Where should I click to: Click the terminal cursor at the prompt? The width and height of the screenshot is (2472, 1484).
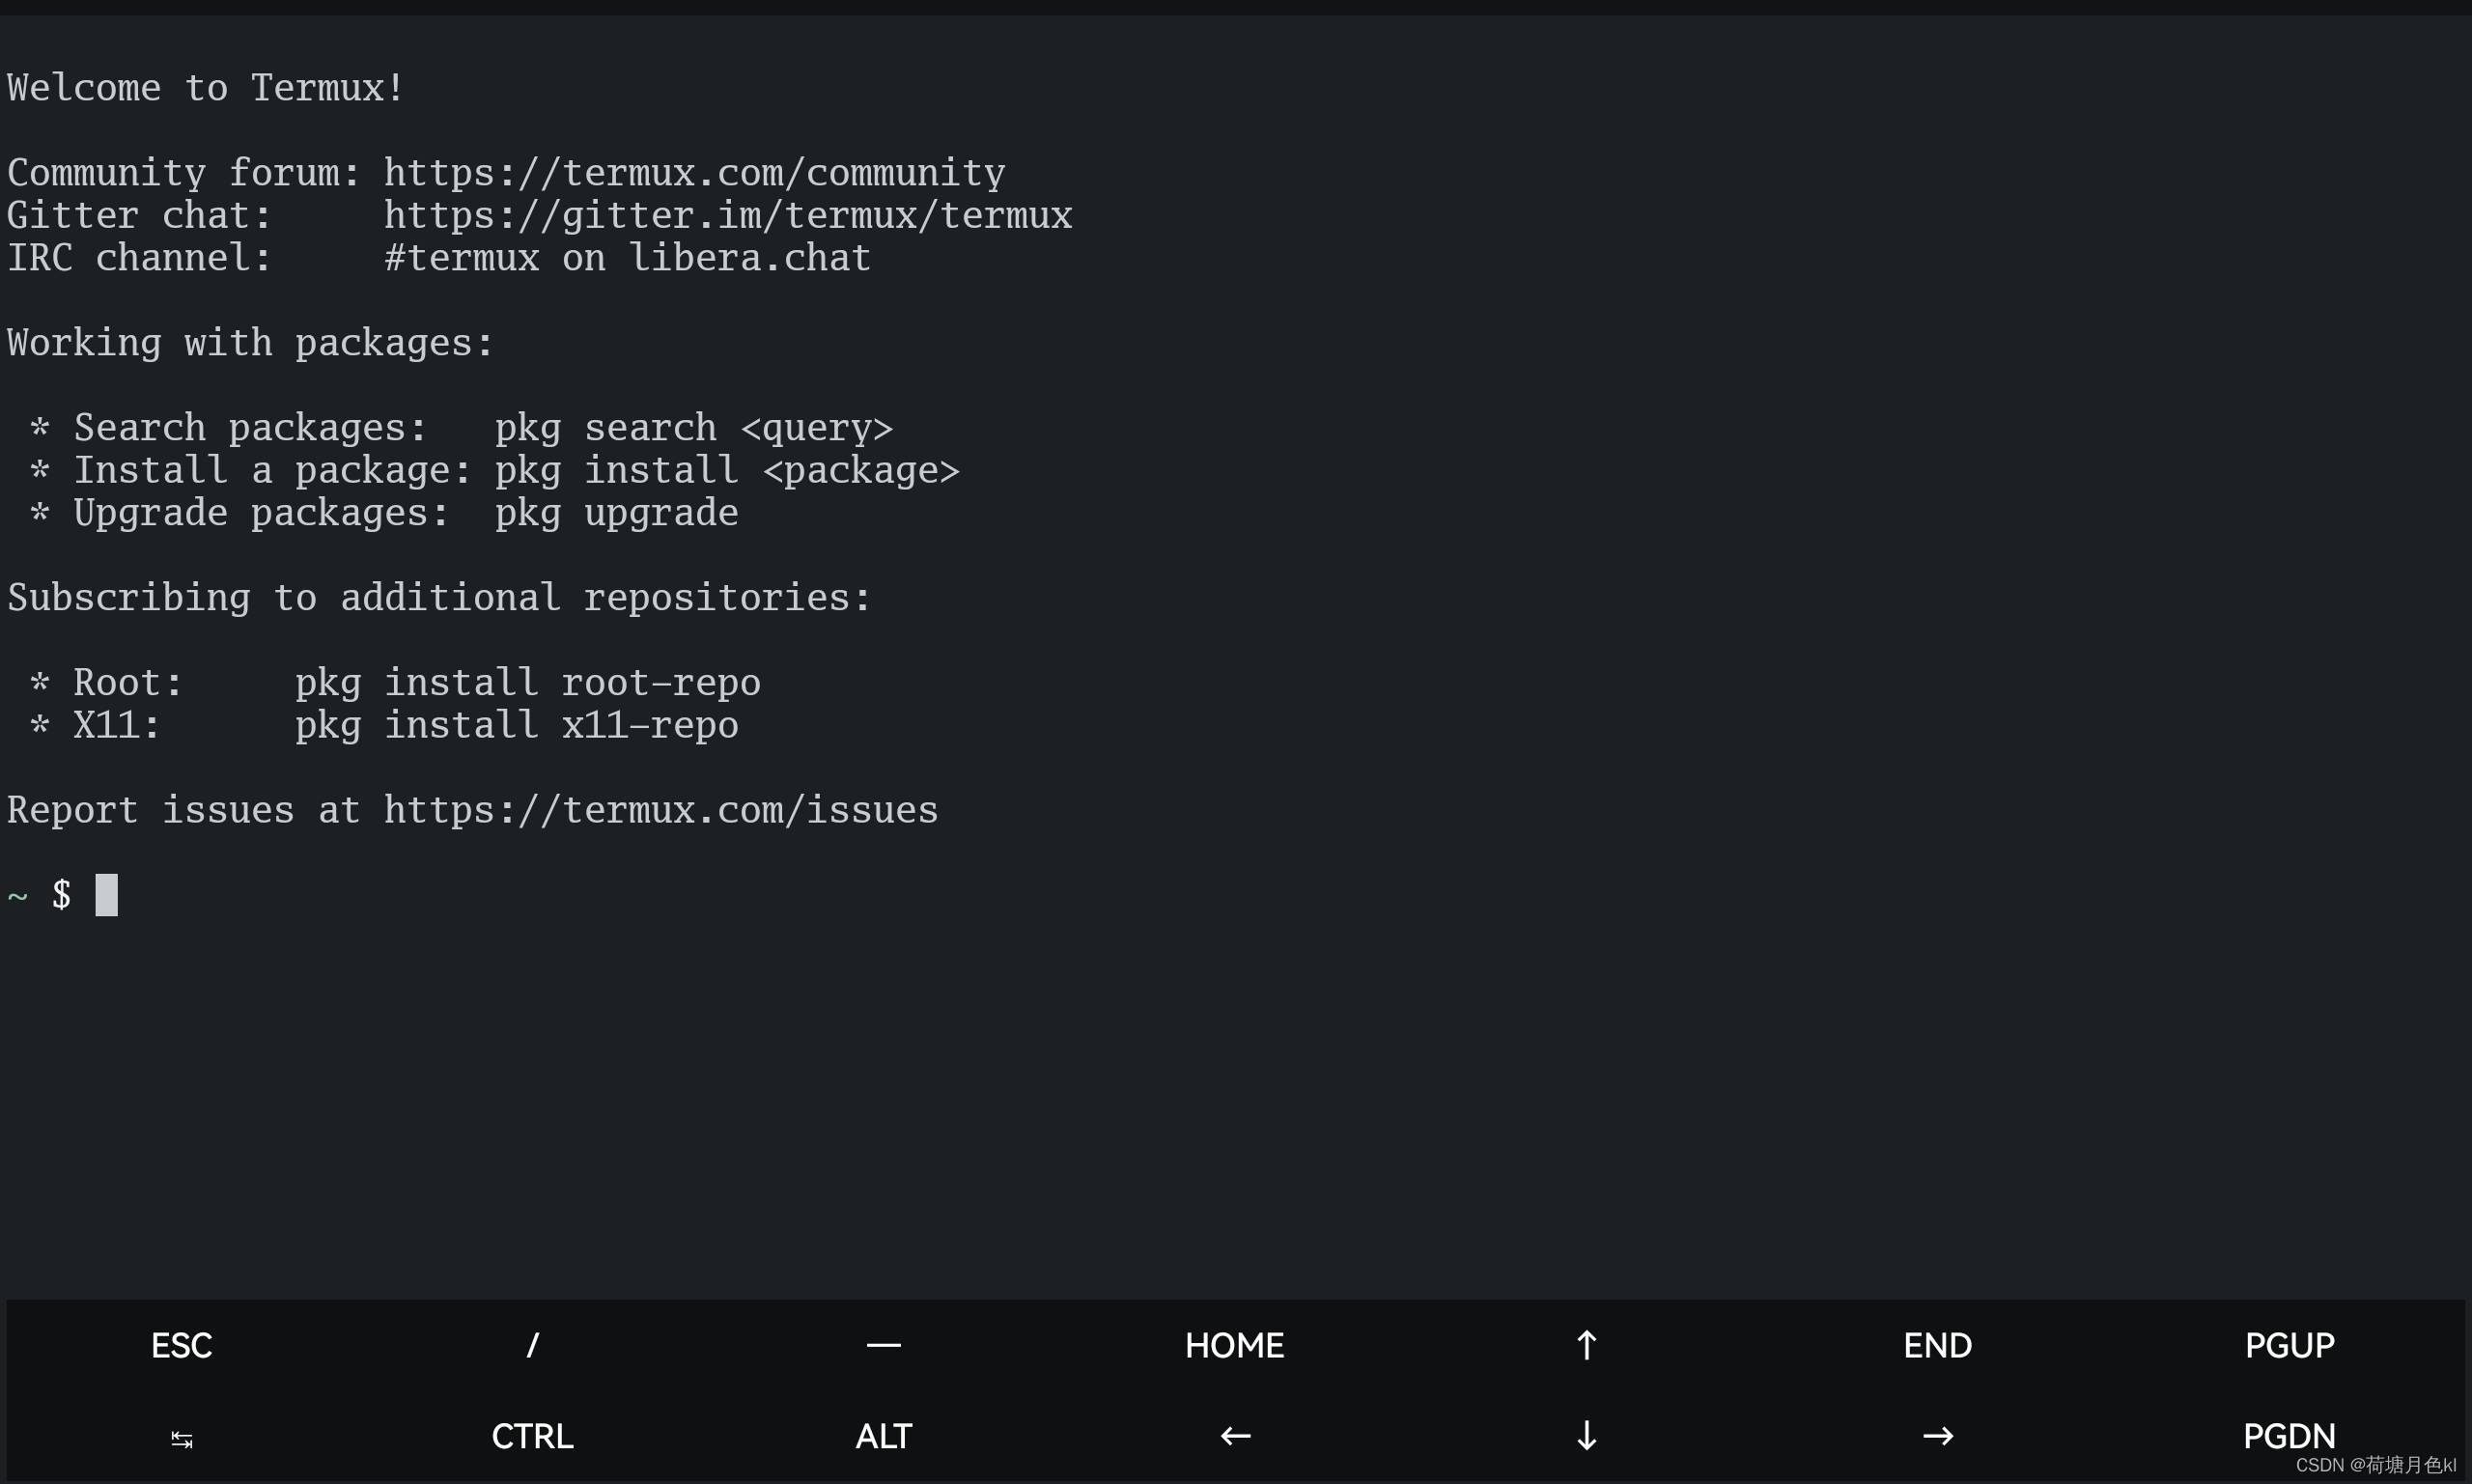tap(106, 895)
